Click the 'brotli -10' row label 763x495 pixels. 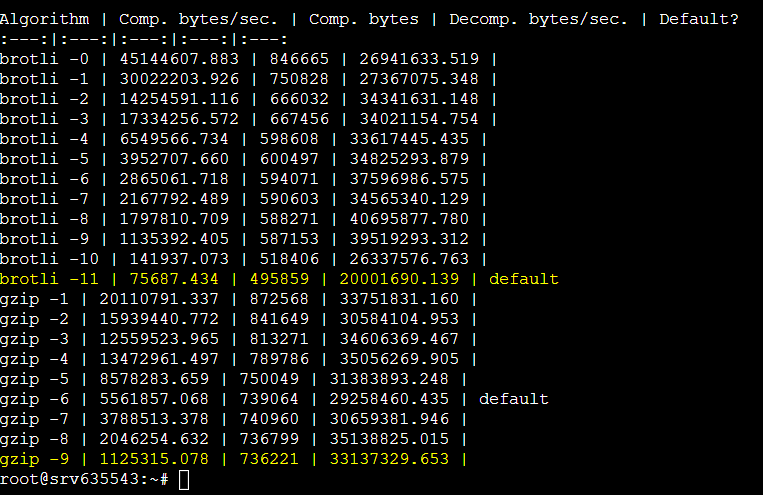49,259
